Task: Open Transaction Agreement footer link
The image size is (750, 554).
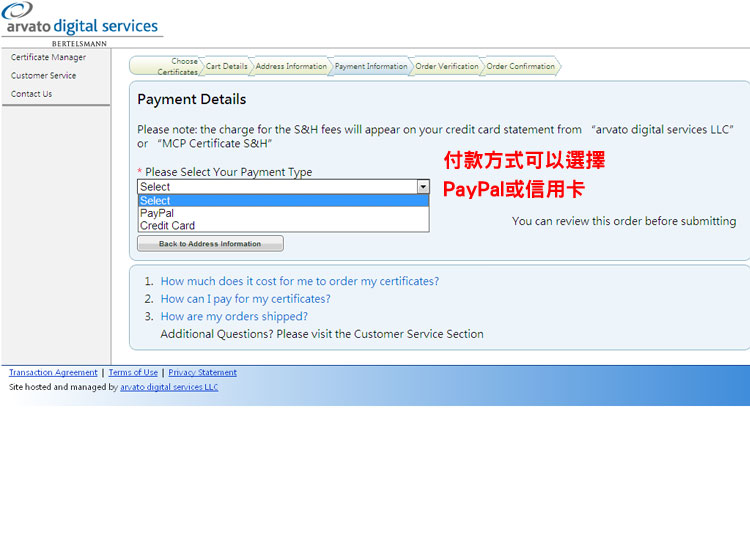Action: coord(53,372)
